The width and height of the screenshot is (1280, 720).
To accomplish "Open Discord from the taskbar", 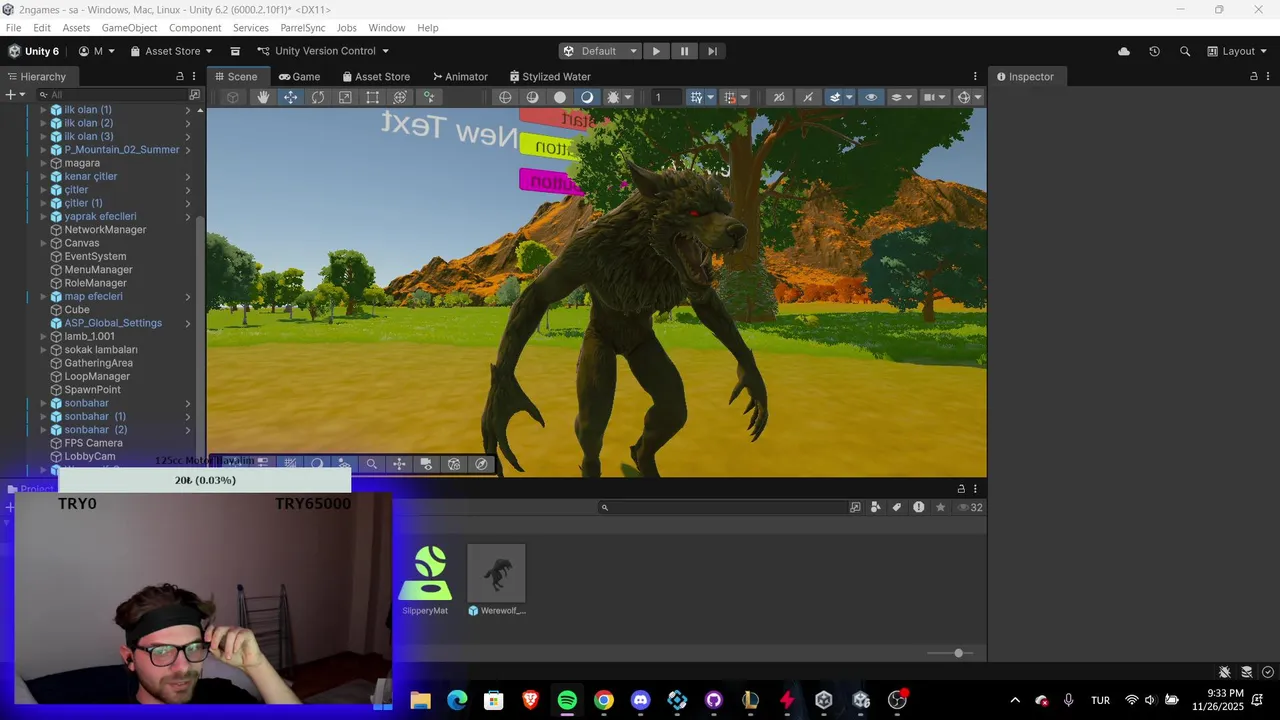I will point(640,700).
